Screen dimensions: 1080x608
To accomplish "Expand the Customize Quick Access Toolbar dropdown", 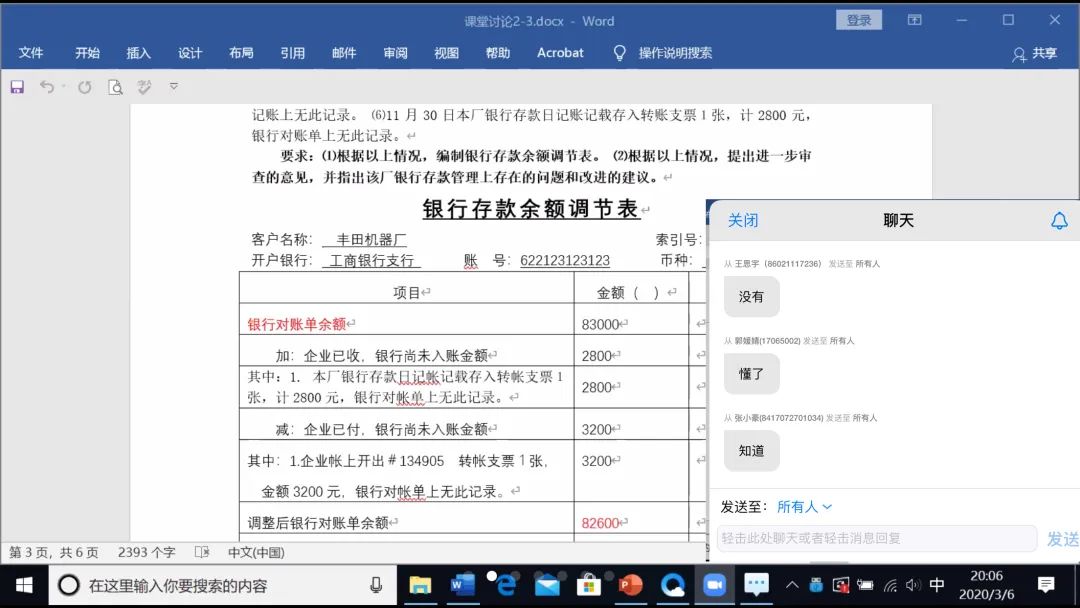I will 173,87.
